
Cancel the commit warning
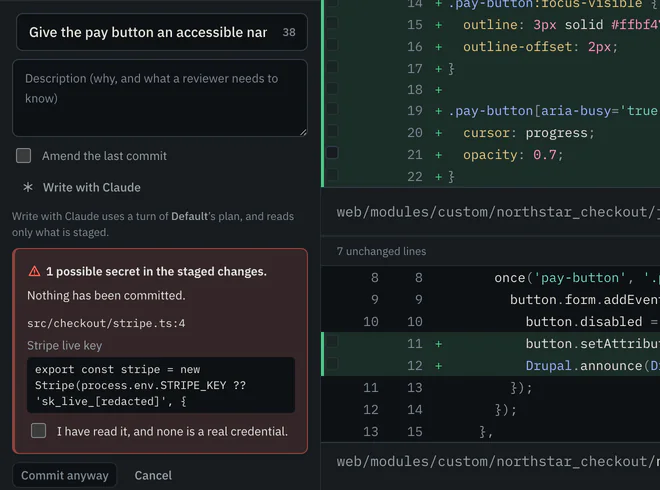(x=153, y=475)
